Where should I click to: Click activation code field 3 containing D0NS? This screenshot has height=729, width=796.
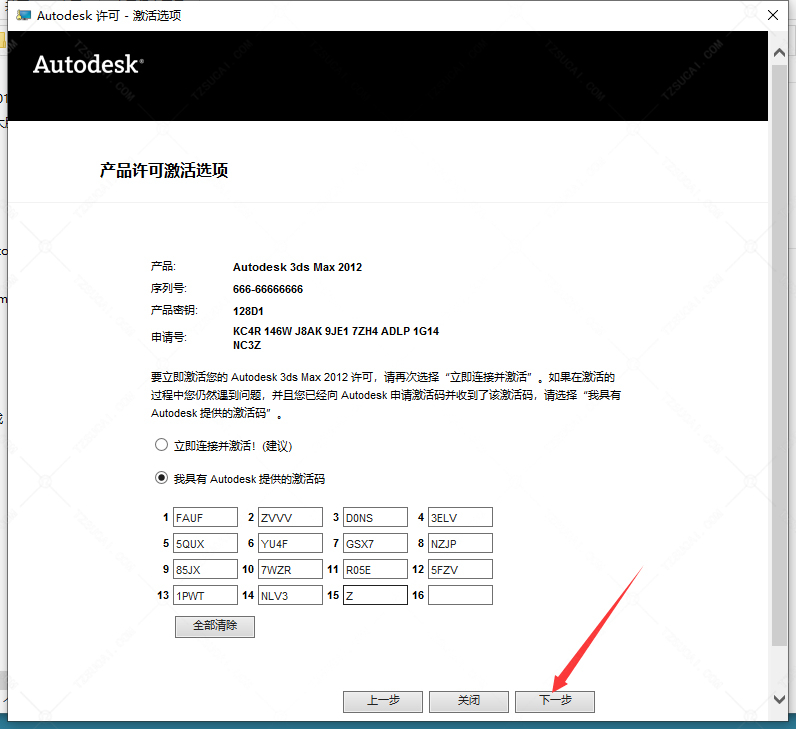click(x=375, y=517)
